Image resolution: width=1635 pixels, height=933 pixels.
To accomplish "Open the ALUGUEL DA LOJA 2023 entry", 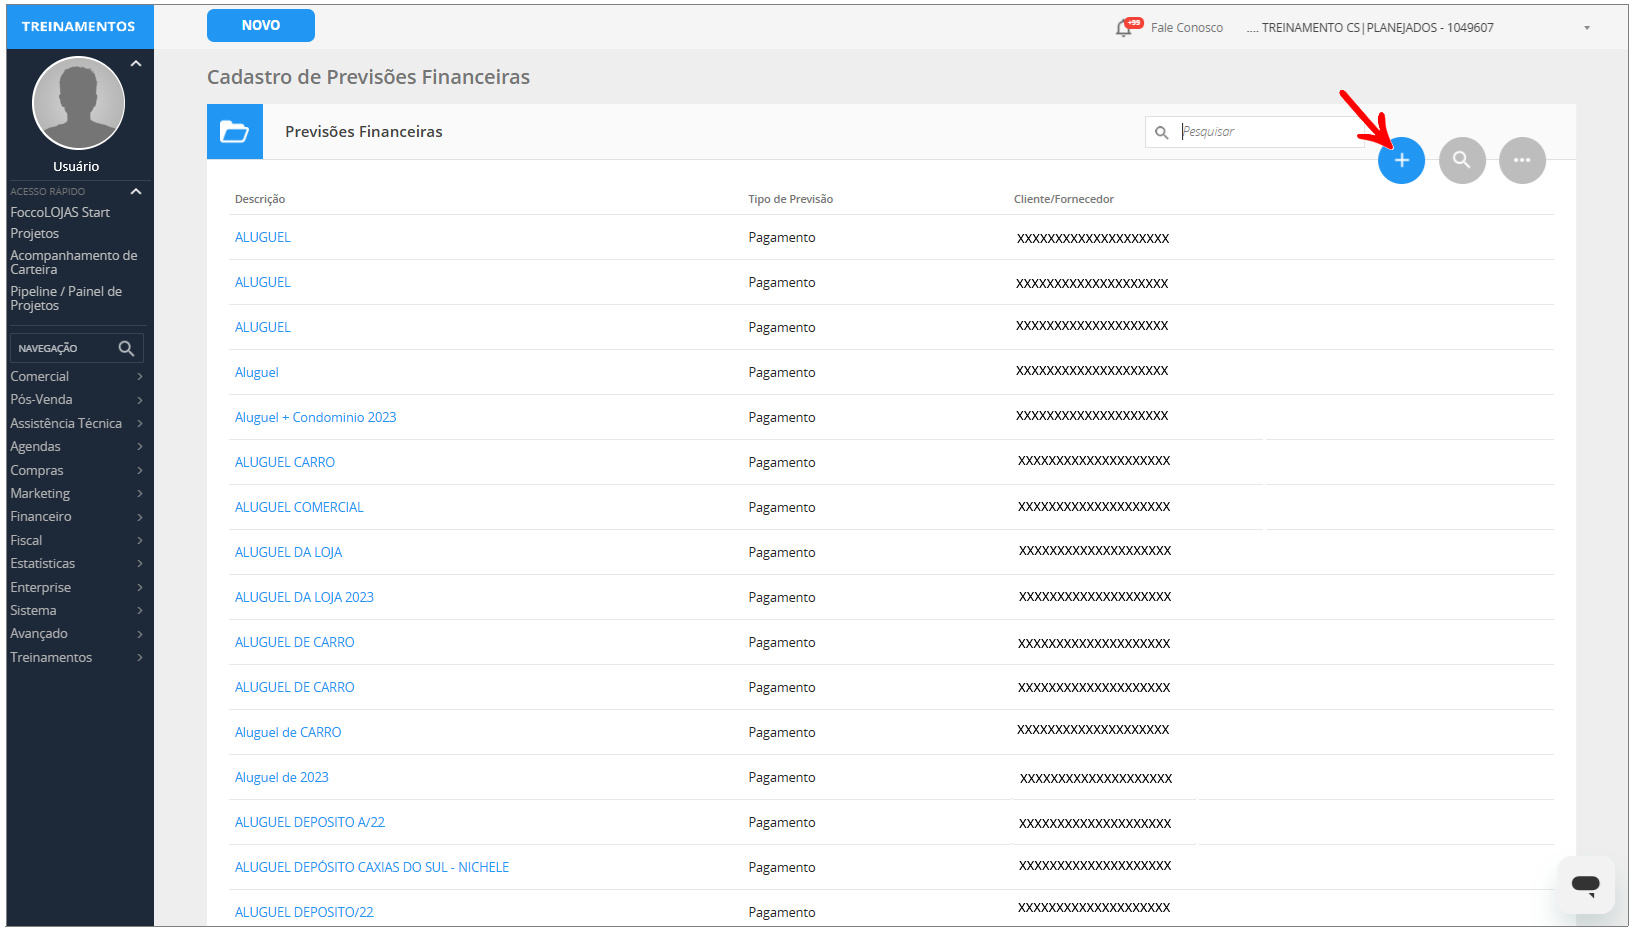I will point(304,598).
